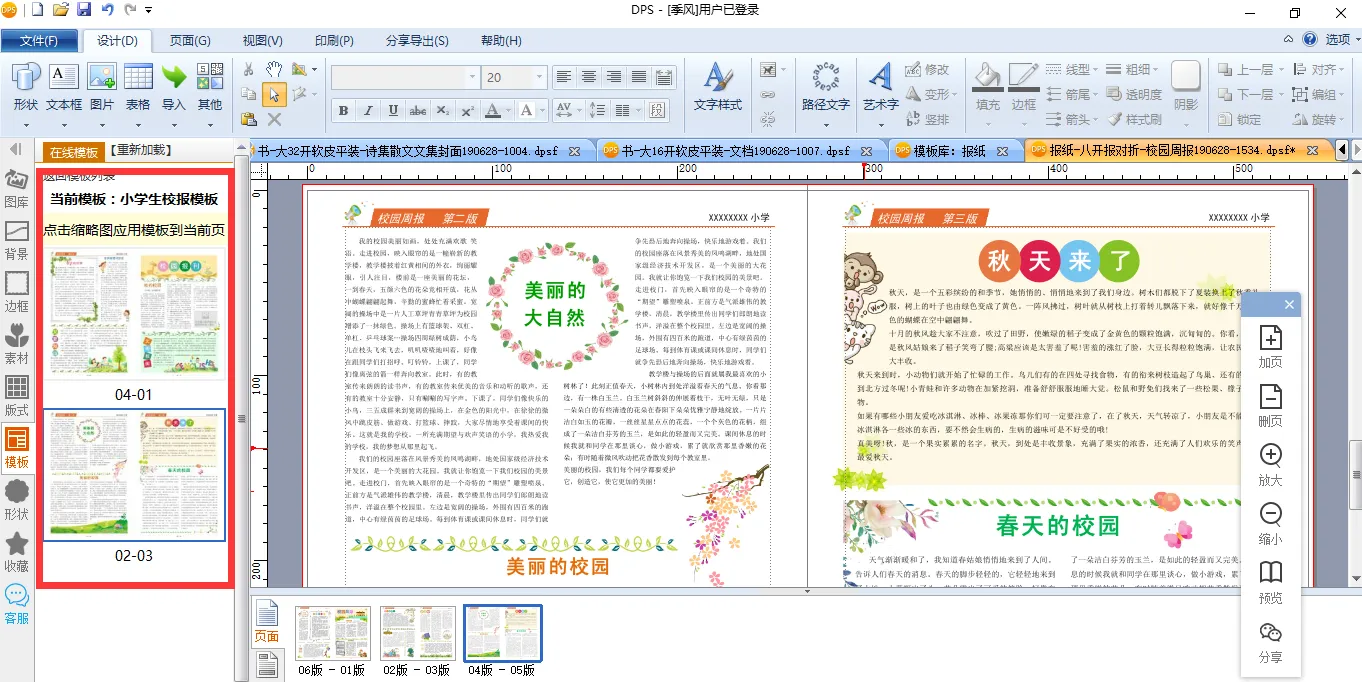Click the 导入 import green arrow icon
Image resolution: width=1362 pixels, height=682 pixels.
(174, 87)
